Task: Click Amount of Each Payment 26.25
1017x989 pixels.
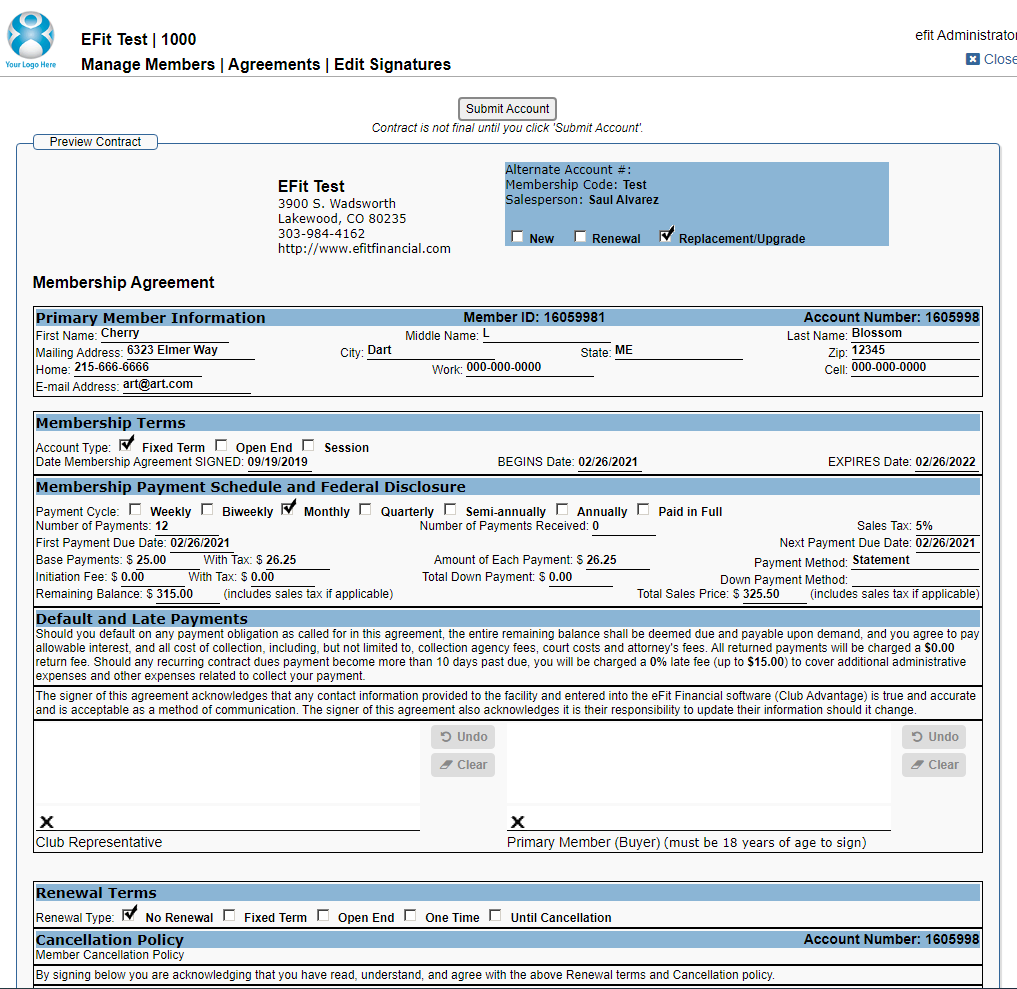Action: [x=601, y=560]
